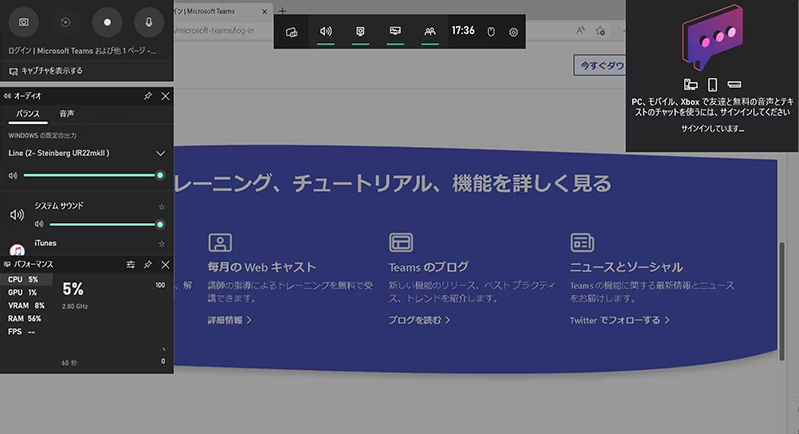Favorite the iTunes audio entry star
The image size is (799, 434).
161,243
